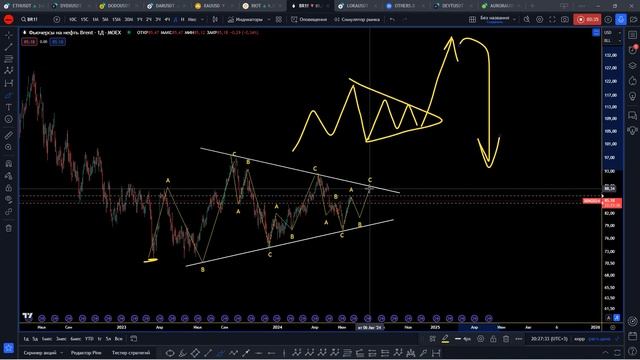Screen dimensions: 640x360
Task: Open the Индикаторы dialog
Action: pos(245,19)
